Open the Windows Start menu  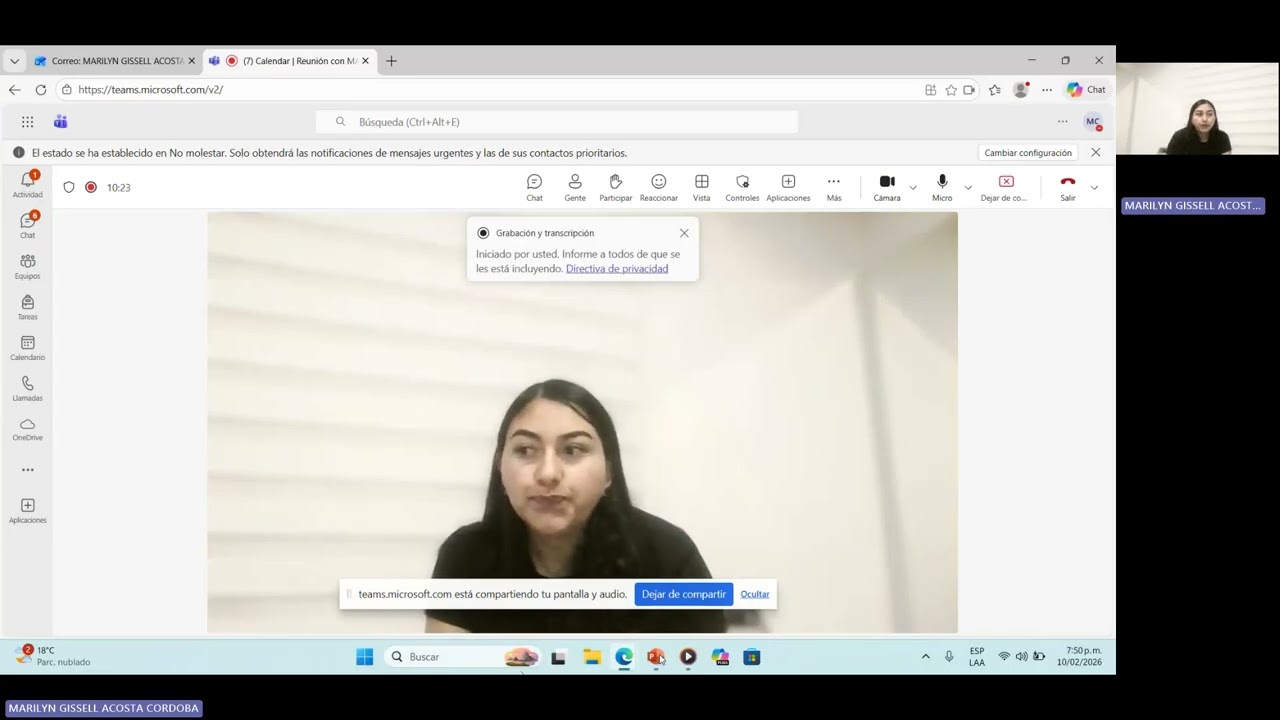tap(365, 657)
